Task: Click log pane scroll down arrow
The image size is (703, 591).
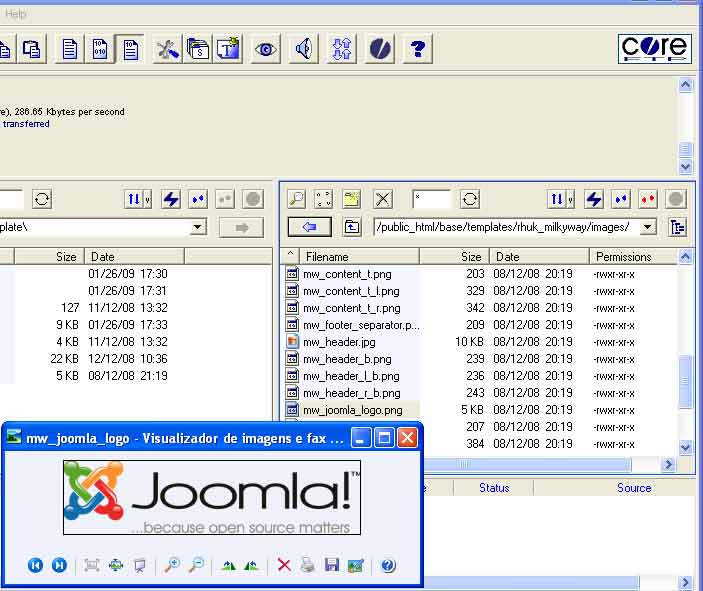Action: tap(685, 167)
